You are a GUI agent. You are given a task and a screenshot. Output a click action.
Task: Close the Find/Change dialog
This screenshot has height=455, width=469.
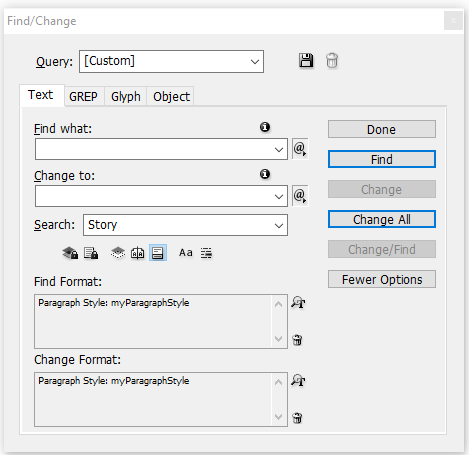pyautogui.click(x=453, y=21)
